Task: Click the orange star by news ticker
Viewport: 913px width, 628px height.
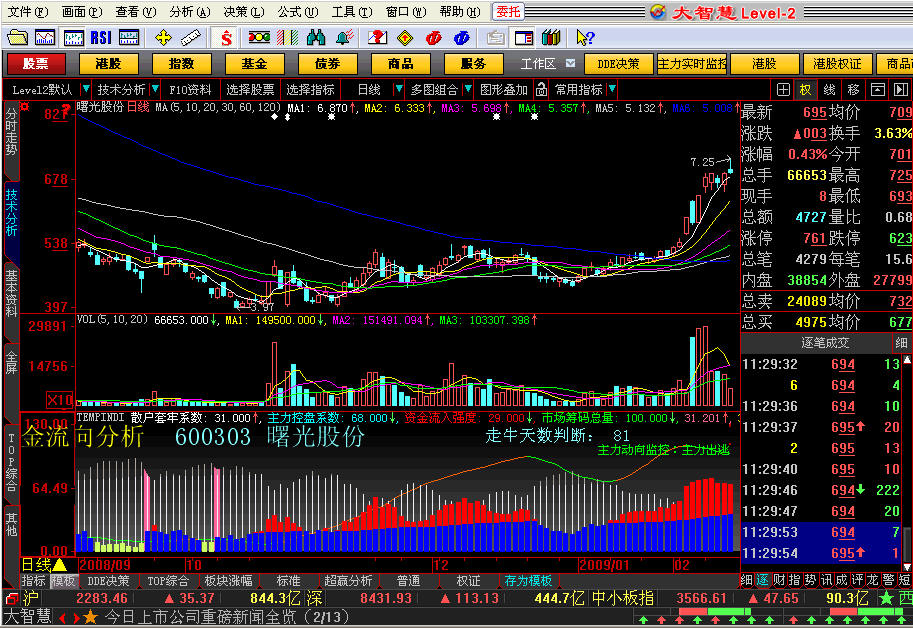Action: pyautogui.click(x=91, y=617)
